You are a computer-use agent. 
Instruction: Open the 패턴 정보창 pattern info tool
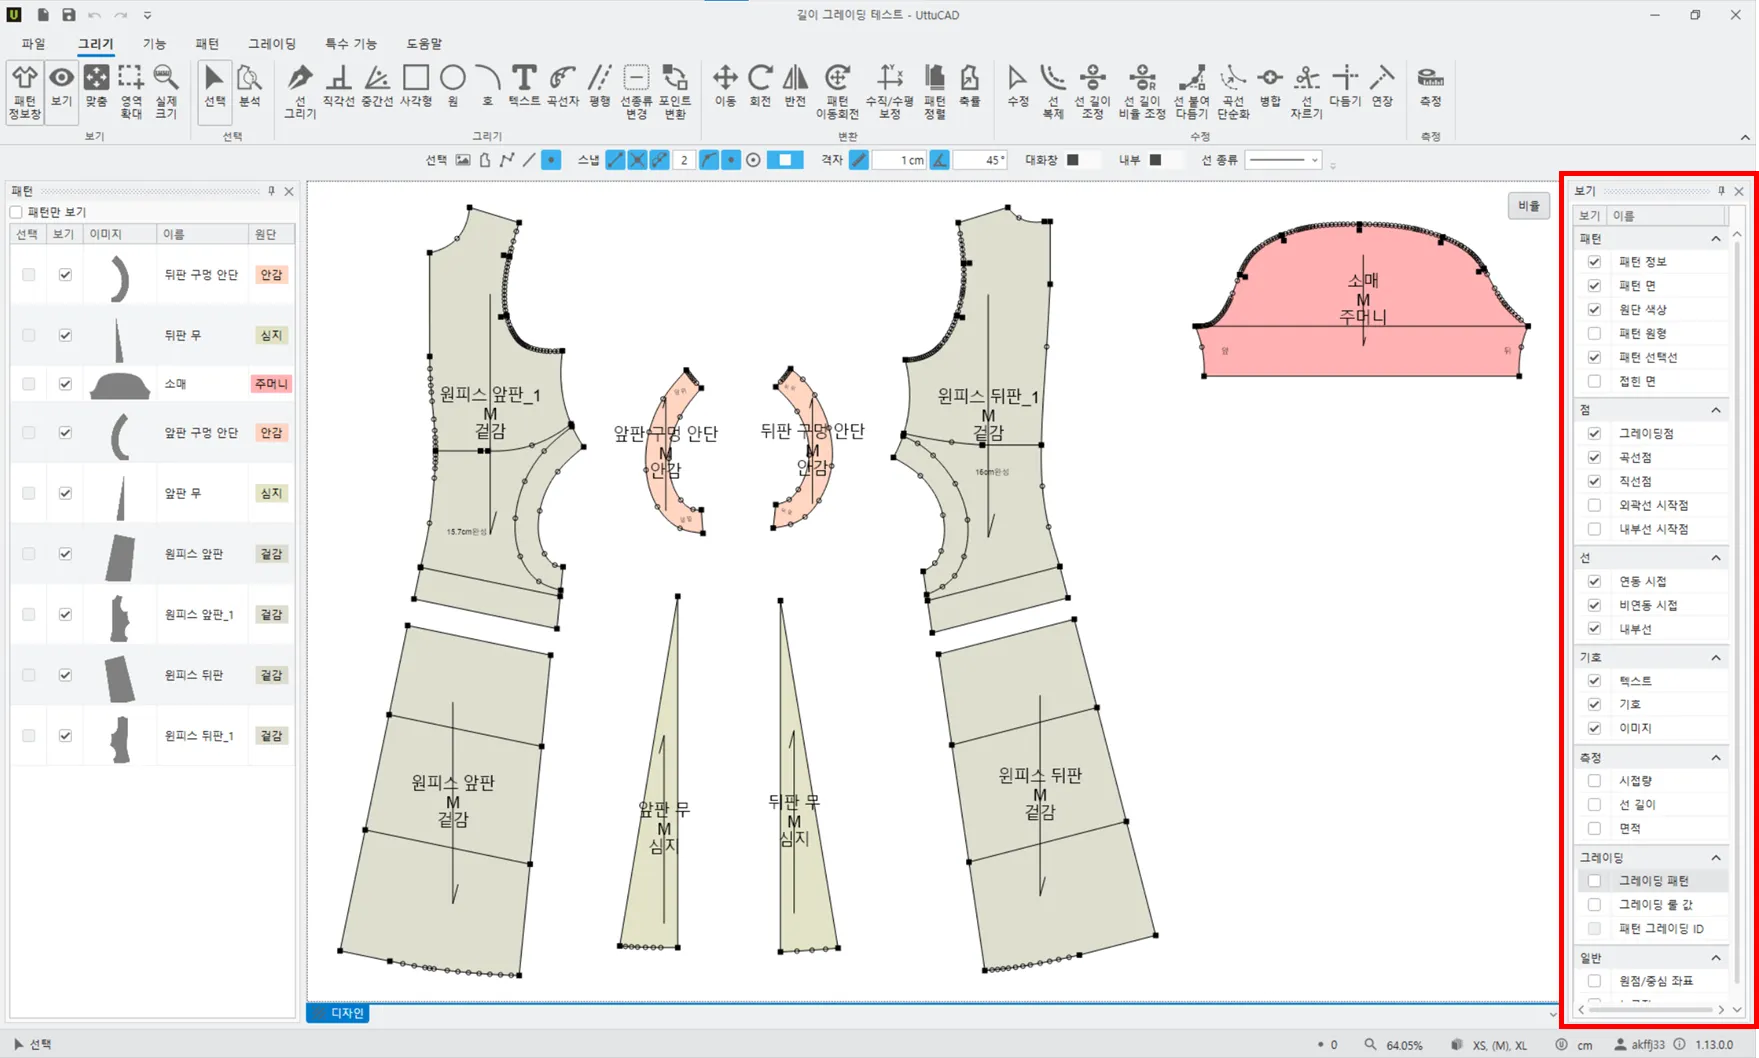pyautogui.click(x=25, y=92)
